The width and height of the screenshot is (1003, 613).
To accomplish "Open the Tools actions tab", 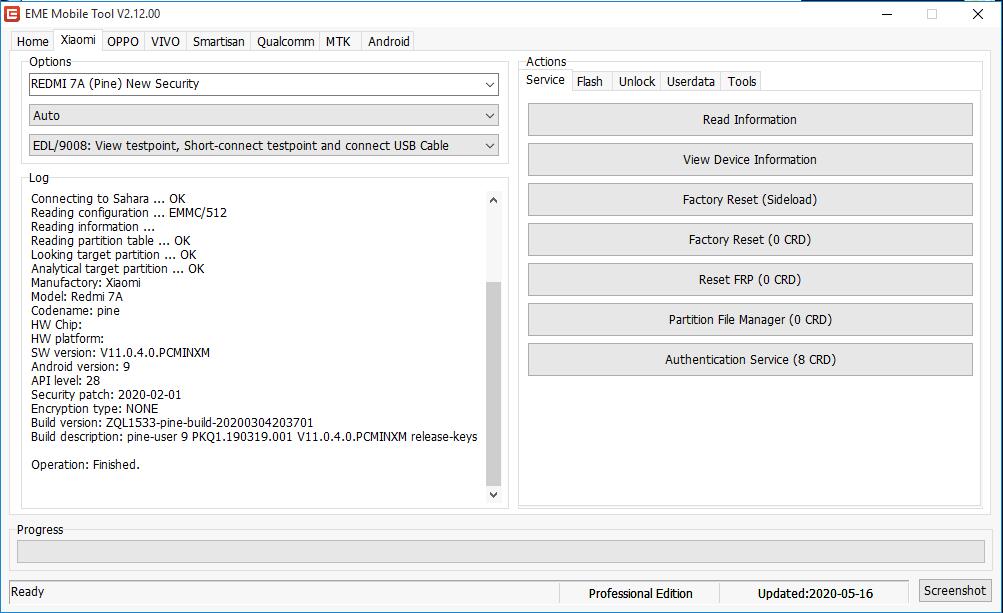I will coord(741,82).
